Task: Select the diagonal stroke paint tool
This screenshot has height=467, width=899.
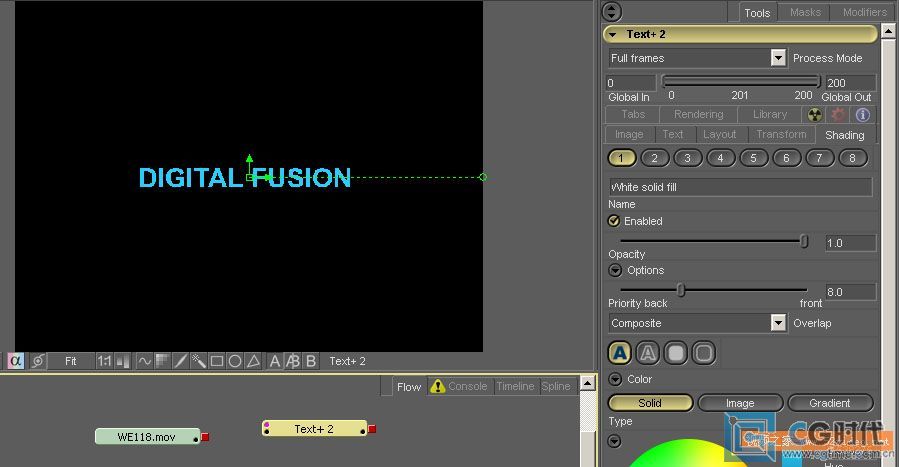Action: click(180, 361)
